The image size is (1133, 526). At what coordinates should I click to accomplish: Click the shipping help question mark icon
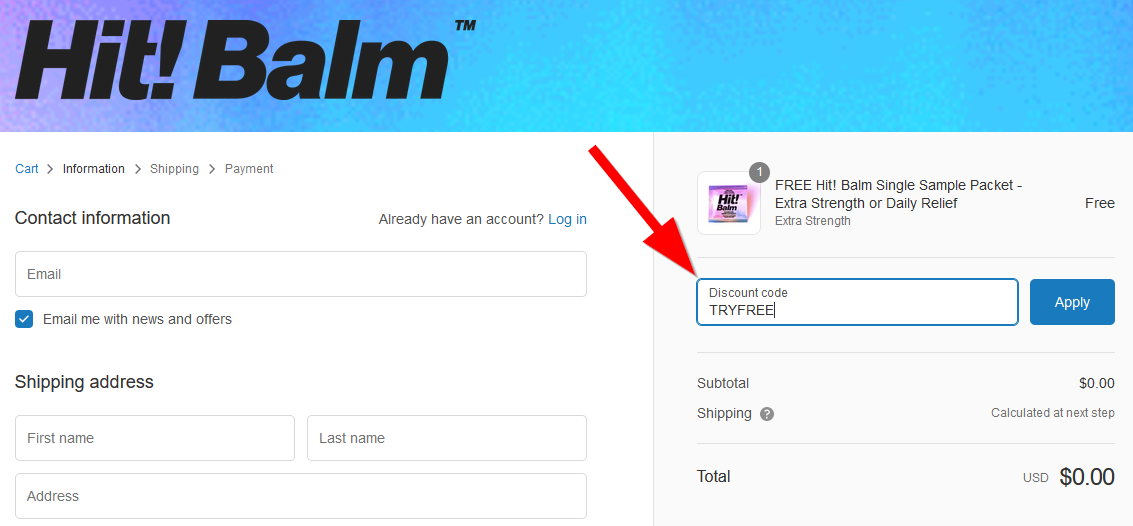tap(767, 415)
